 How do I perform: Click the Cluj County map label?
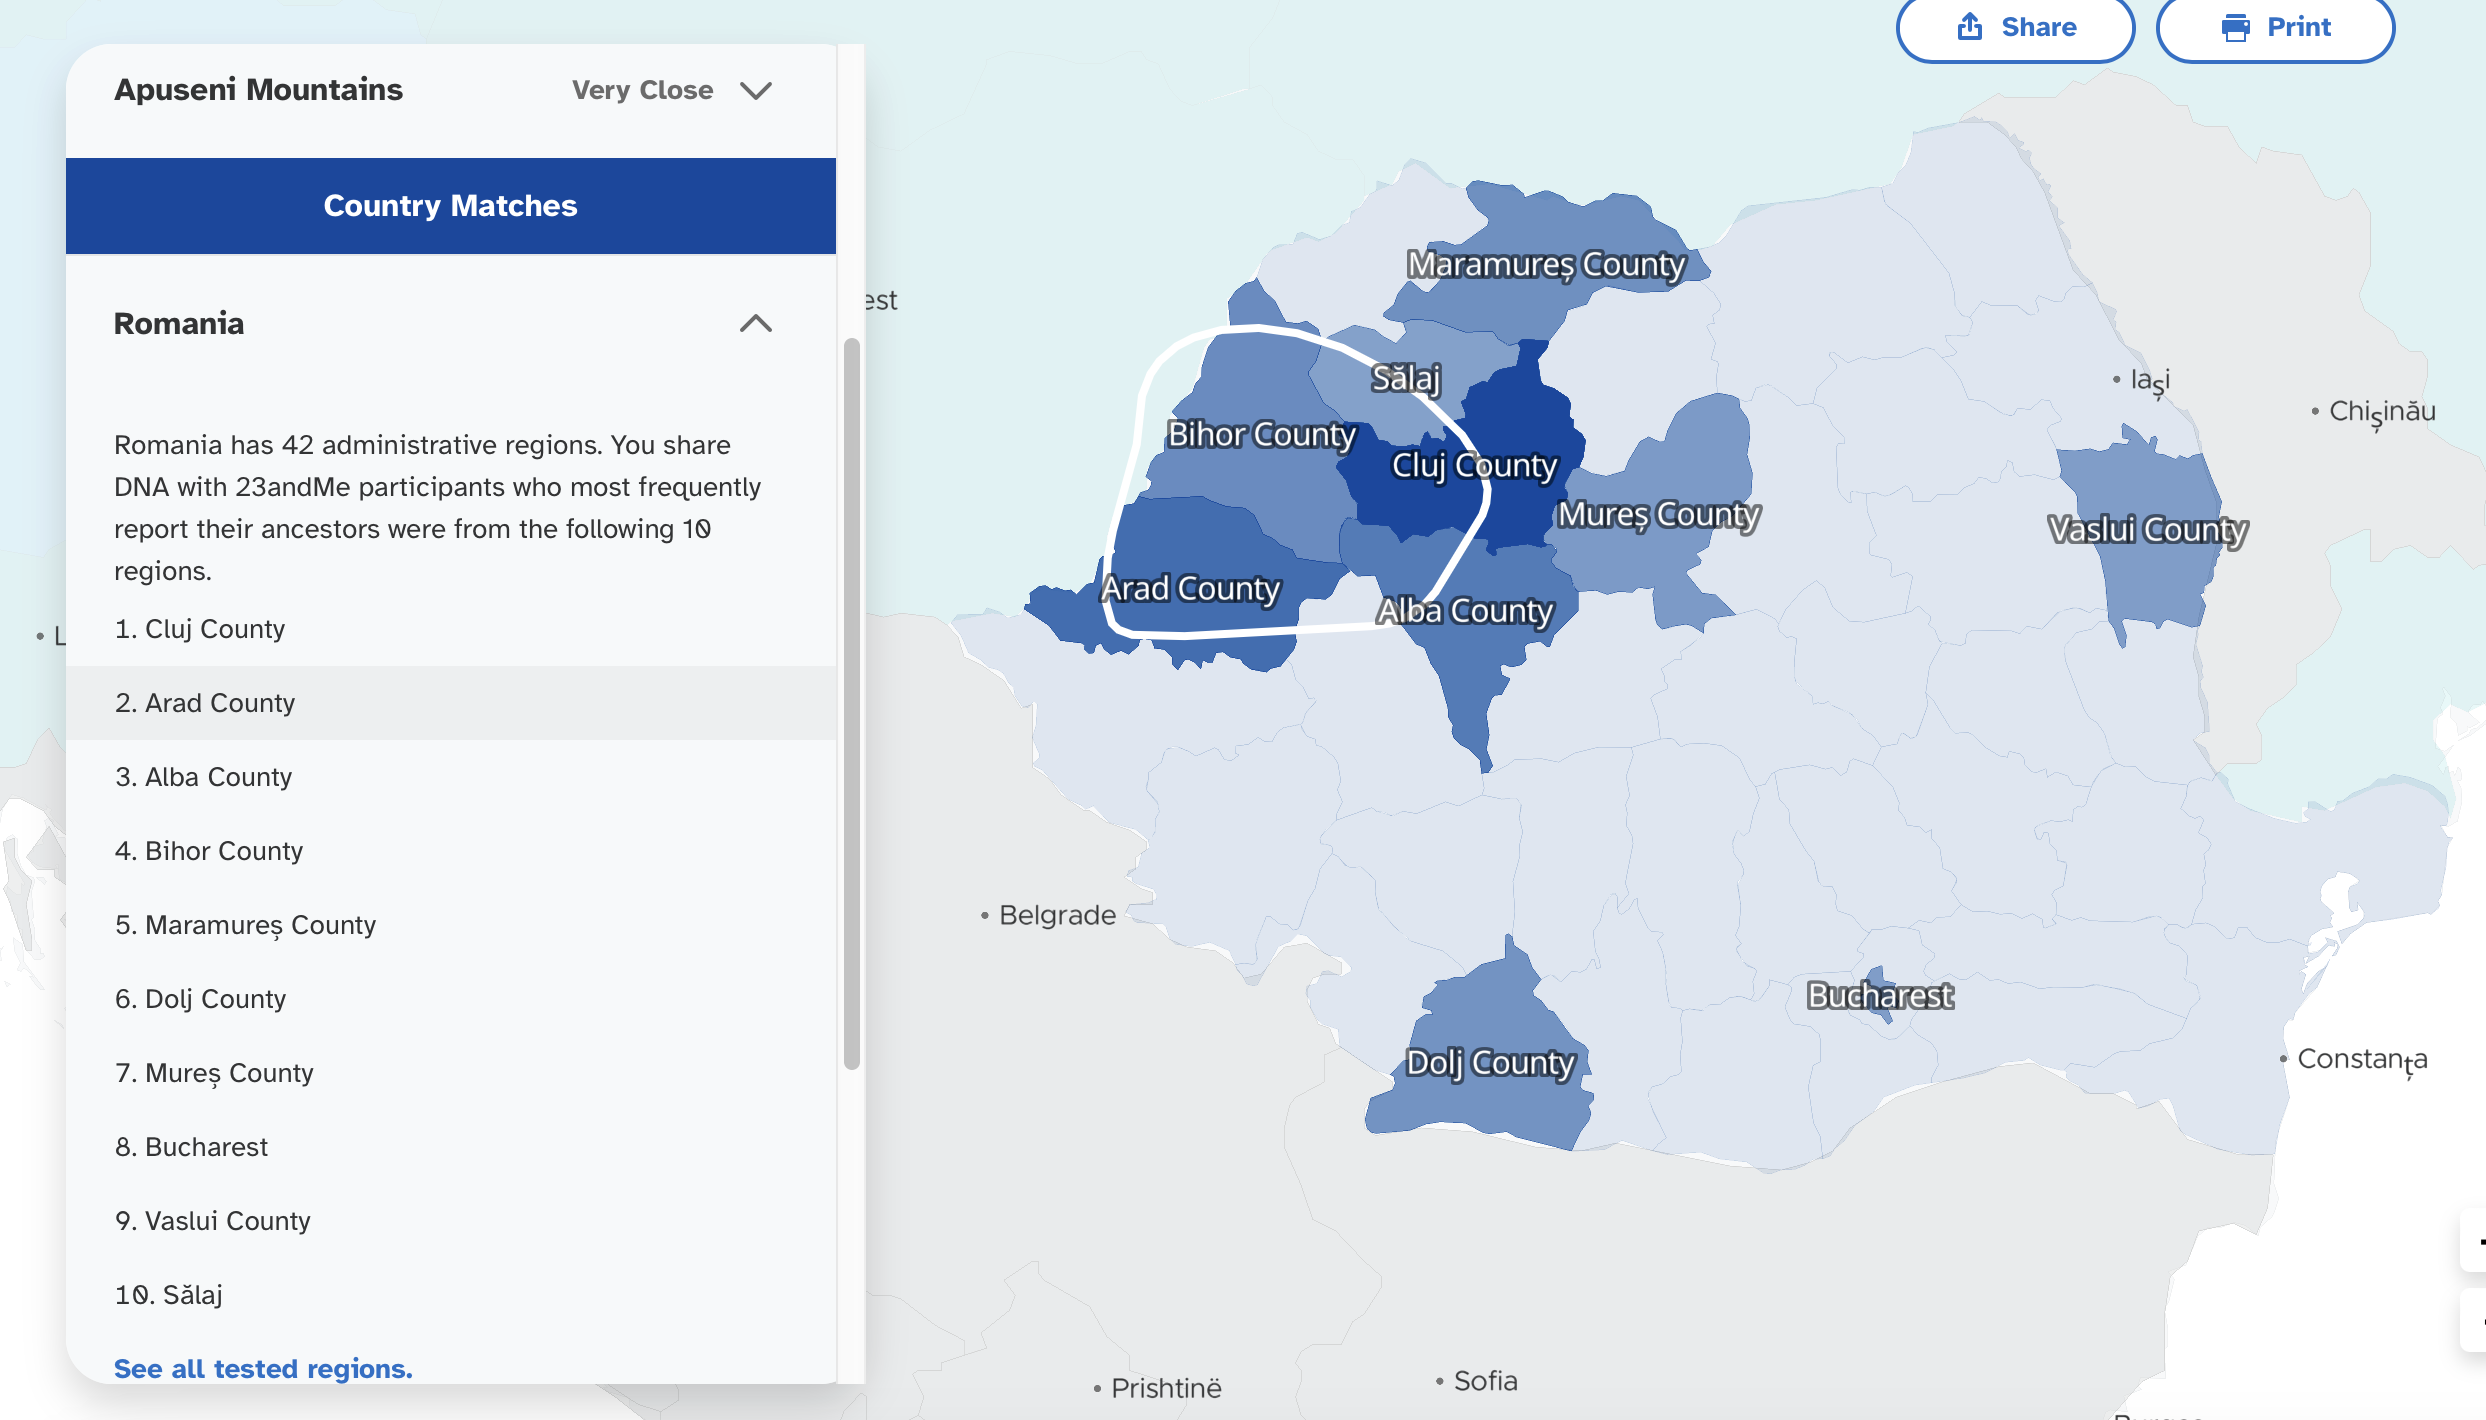click(1474, 465)
